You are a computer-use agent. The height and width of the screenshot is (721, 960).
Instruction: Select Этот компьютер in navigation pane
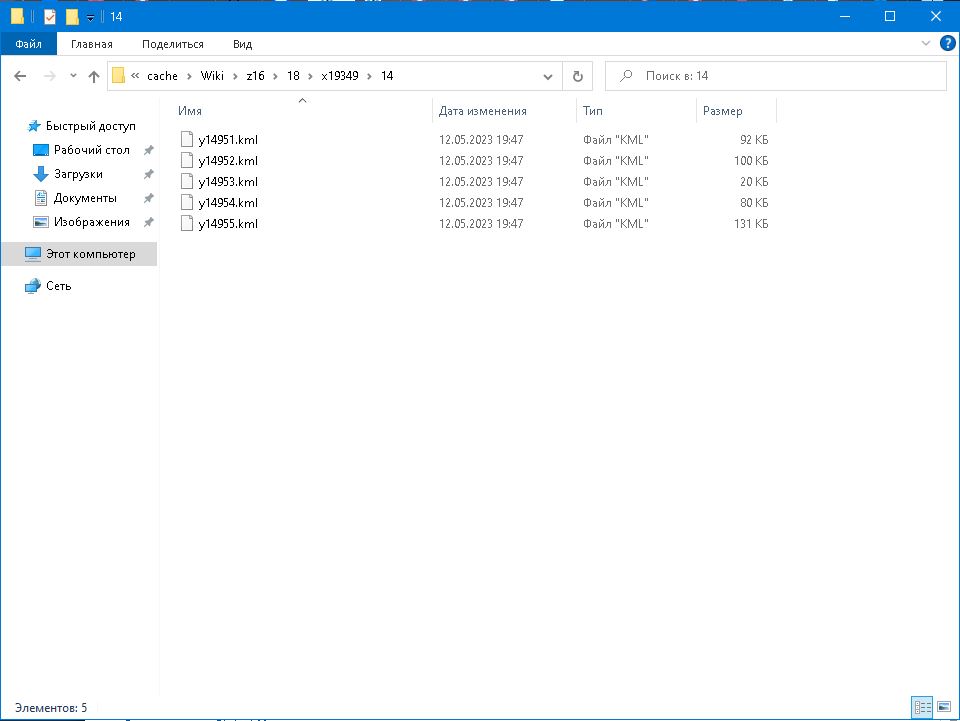90,254
